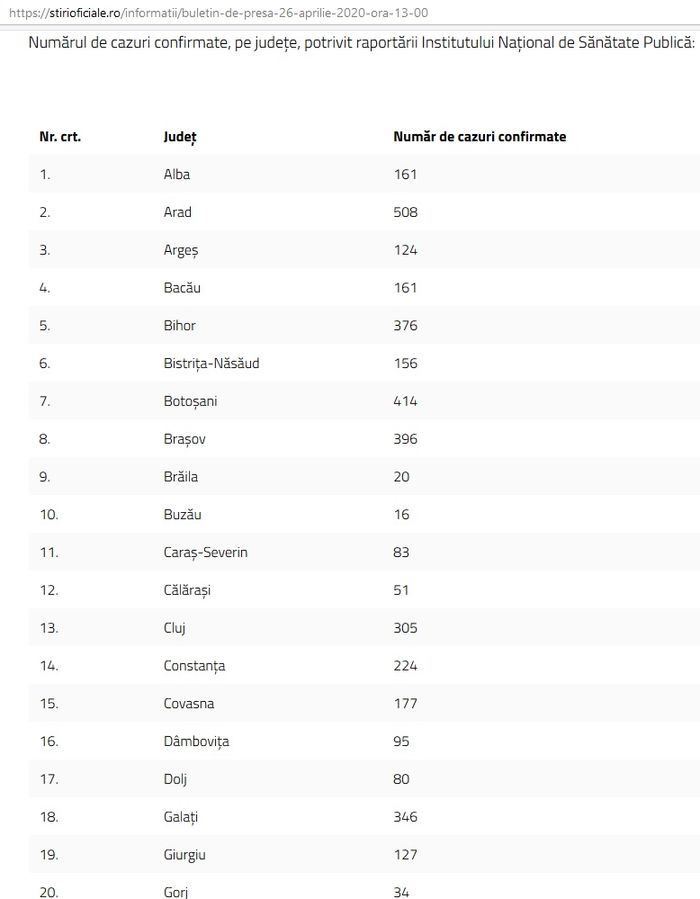The width and height of the screenshot is (700, 899).
Task: Select the Covasna value 177
Action: pyautogui.click(x=405, y=704)
